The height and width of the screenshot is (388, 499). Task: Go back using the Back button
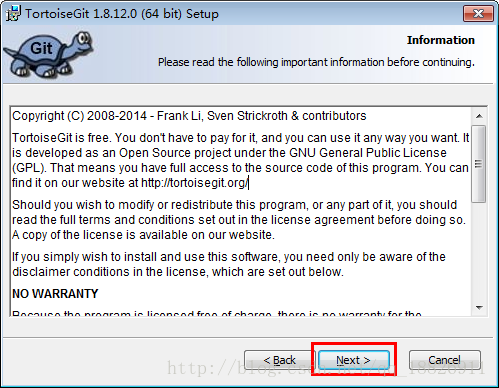[279, 360]
